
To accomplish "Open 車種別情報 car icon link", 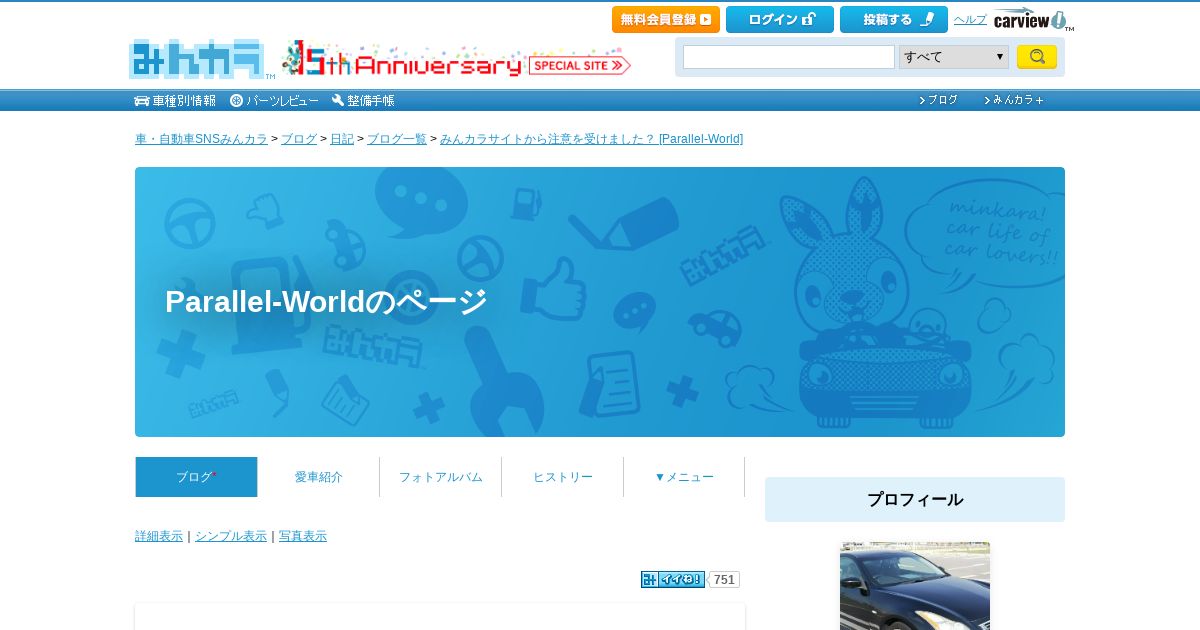I will pos(175,100).
